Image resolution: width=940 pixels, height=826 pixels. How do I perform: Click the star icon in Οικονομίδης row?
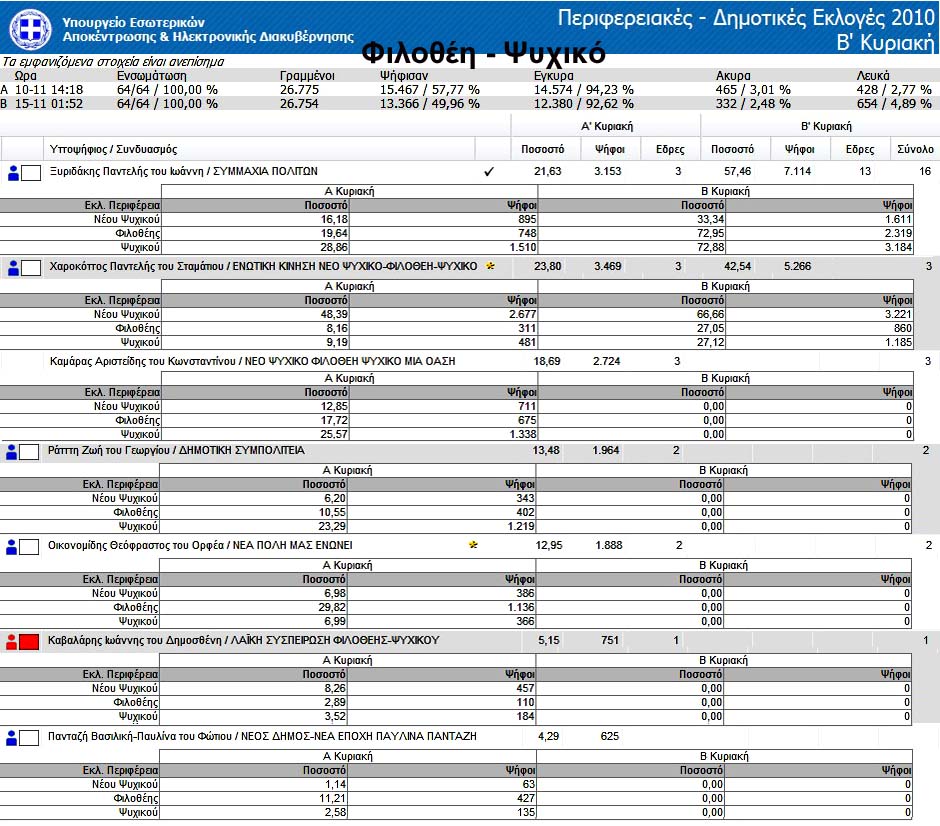pos(473,545)
